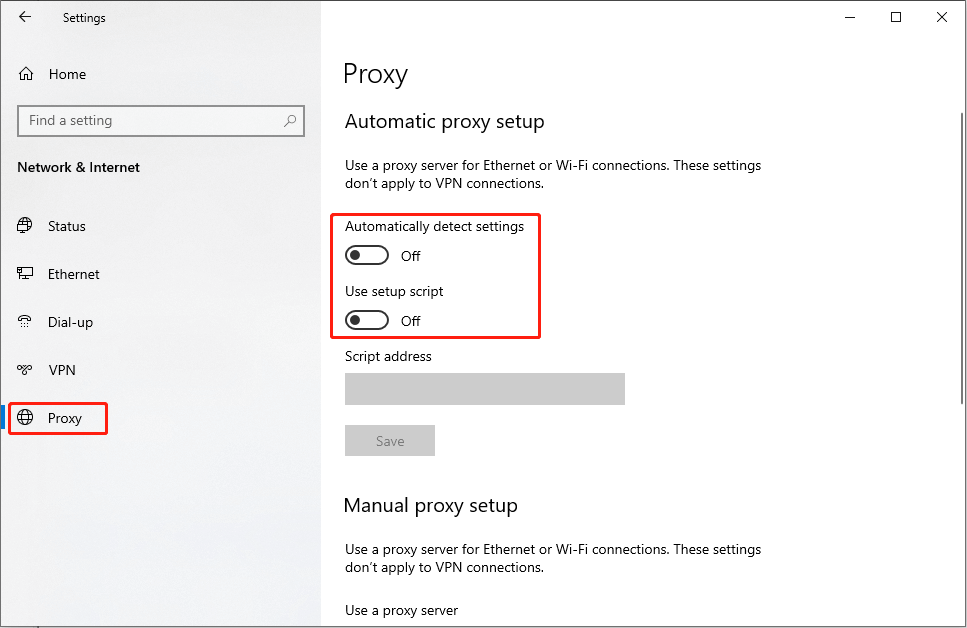Screen dimensions: 967x628
Task: Click the back arrow
Action: click(x=25, y=17)
